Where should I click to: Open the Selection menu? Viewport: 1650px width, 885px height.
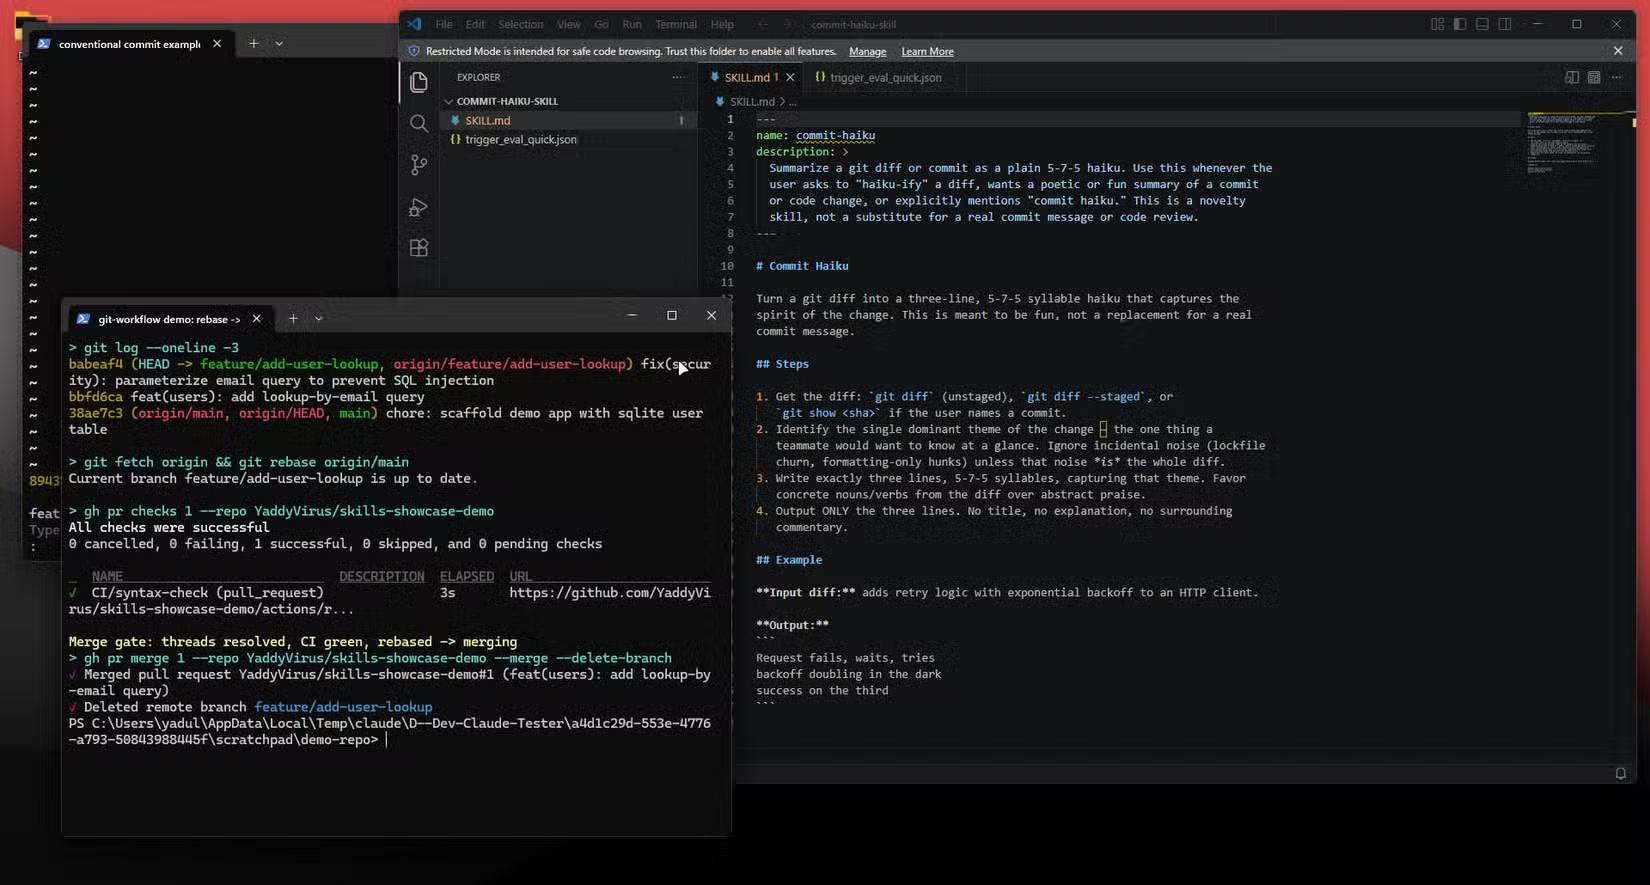click(x=521, y=24)
